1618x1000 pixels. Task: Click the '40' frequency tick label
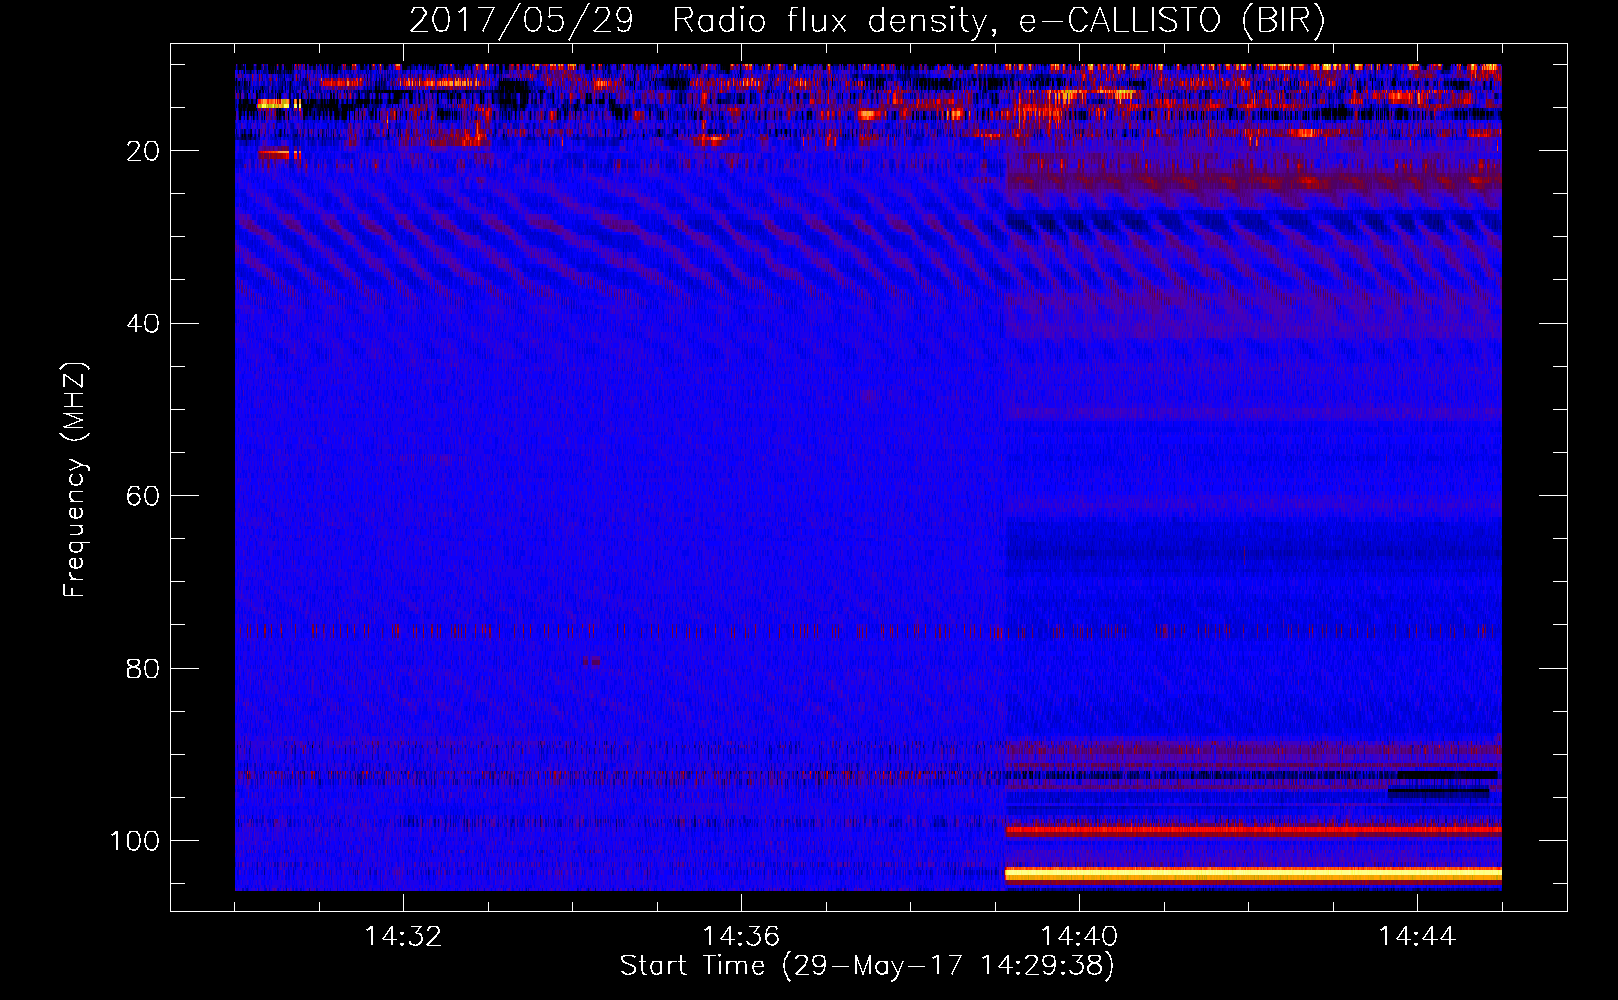143,324
